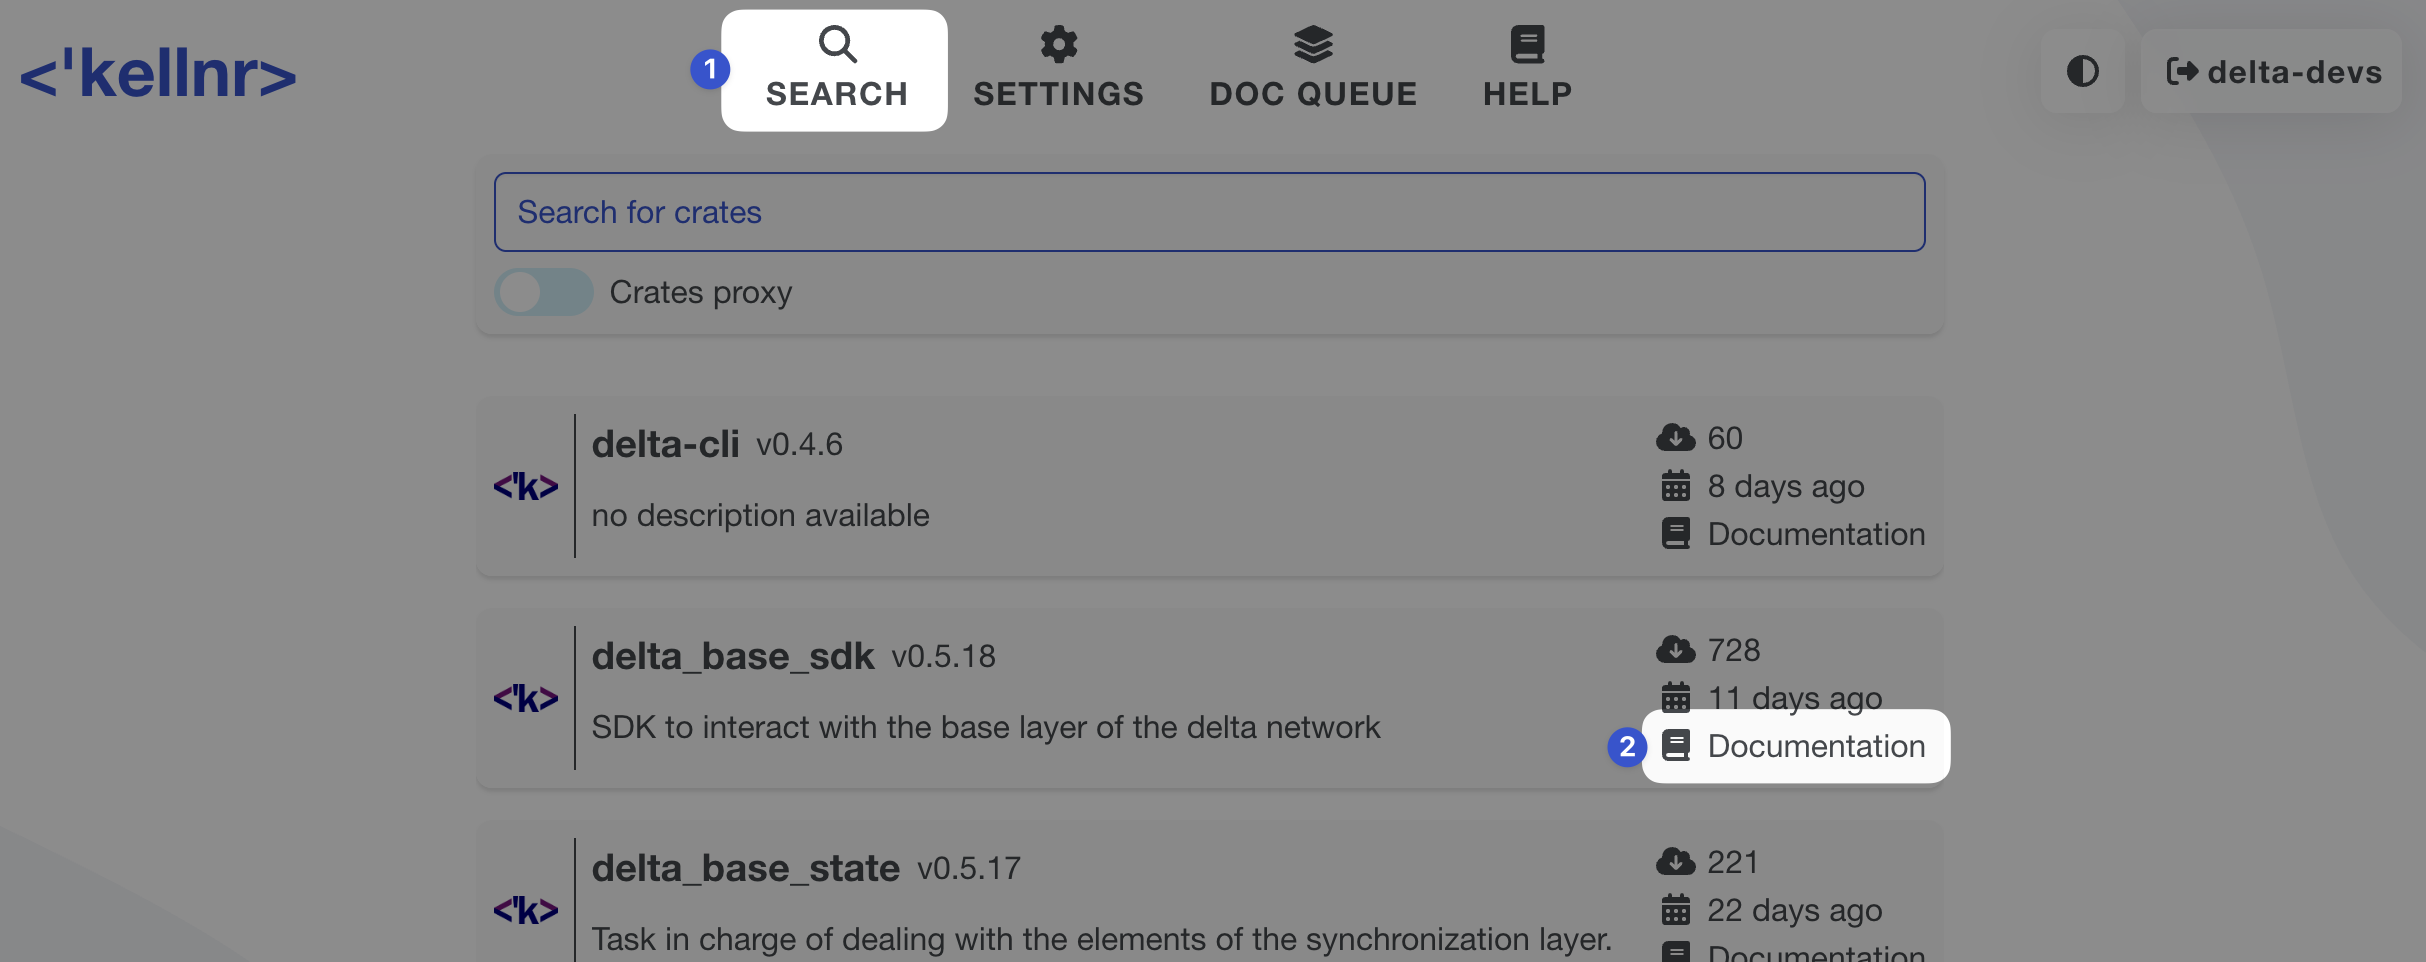Focus the Search for crates field
The height and width of the screenshot is (962, 2426).
(x=1208, y=212)
